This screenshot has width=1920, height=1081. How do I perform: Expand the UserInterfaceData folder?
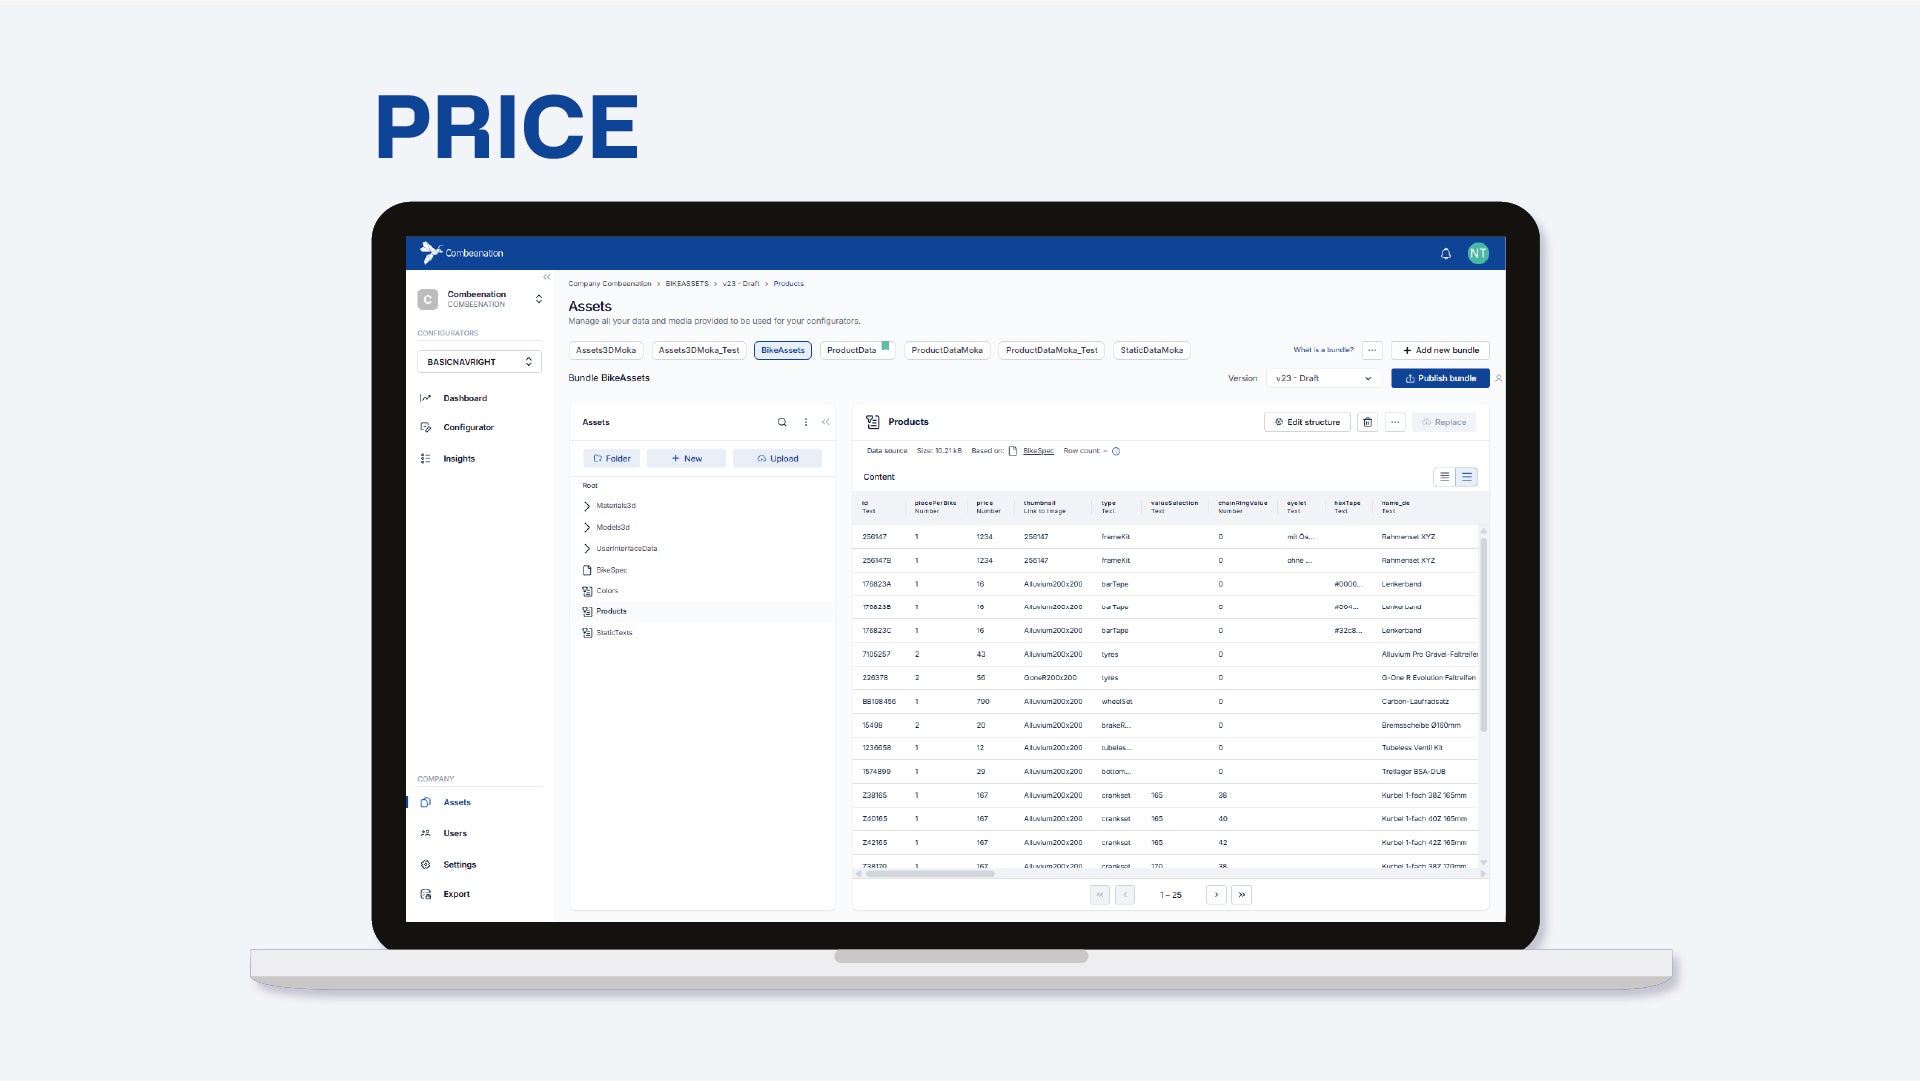[587, 549]
